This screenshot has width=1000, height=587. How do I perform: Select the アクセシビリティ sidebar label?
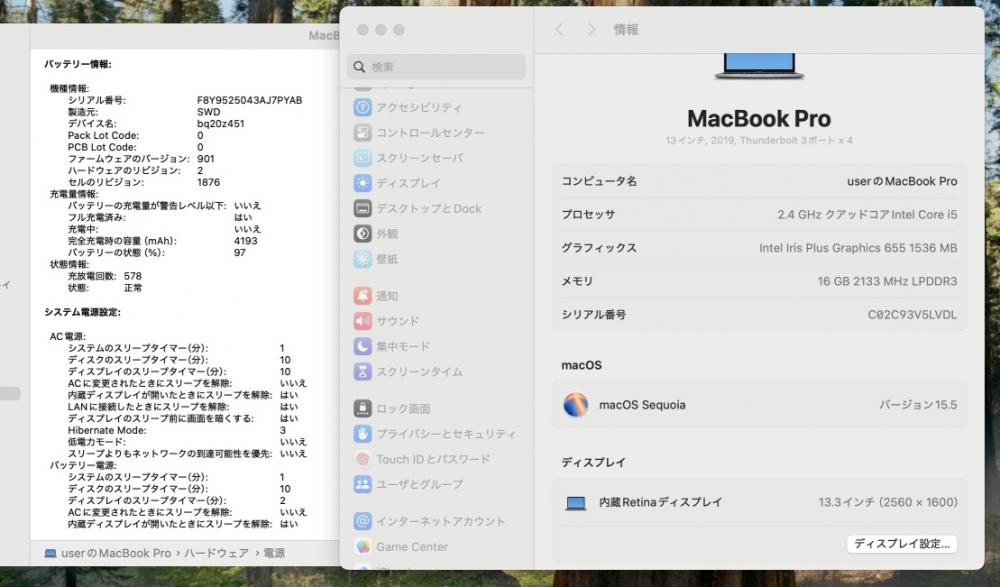pos(419,107)
